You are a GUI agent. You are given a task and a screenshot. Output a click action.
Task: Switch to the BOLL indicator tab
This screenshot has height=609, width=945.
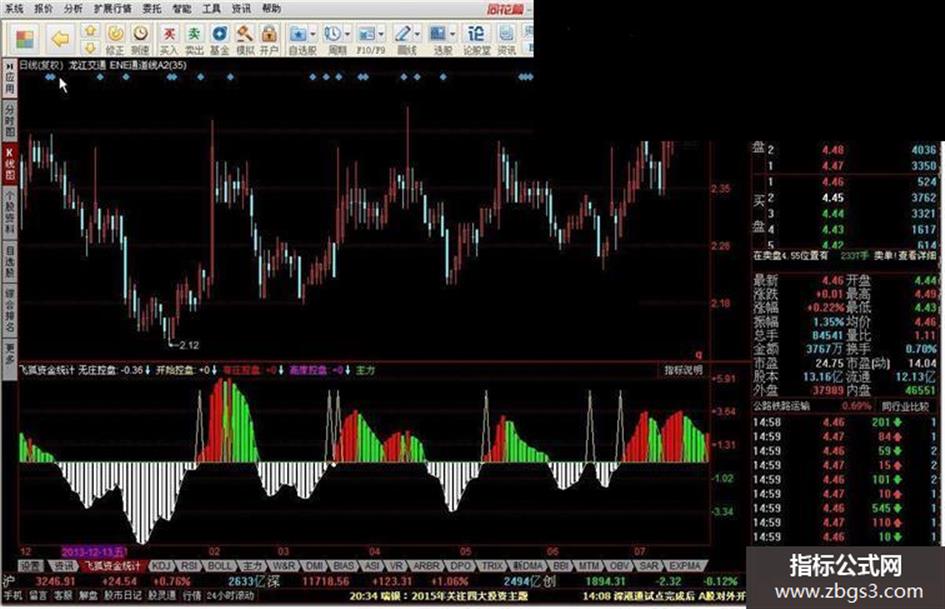(219, 566)
